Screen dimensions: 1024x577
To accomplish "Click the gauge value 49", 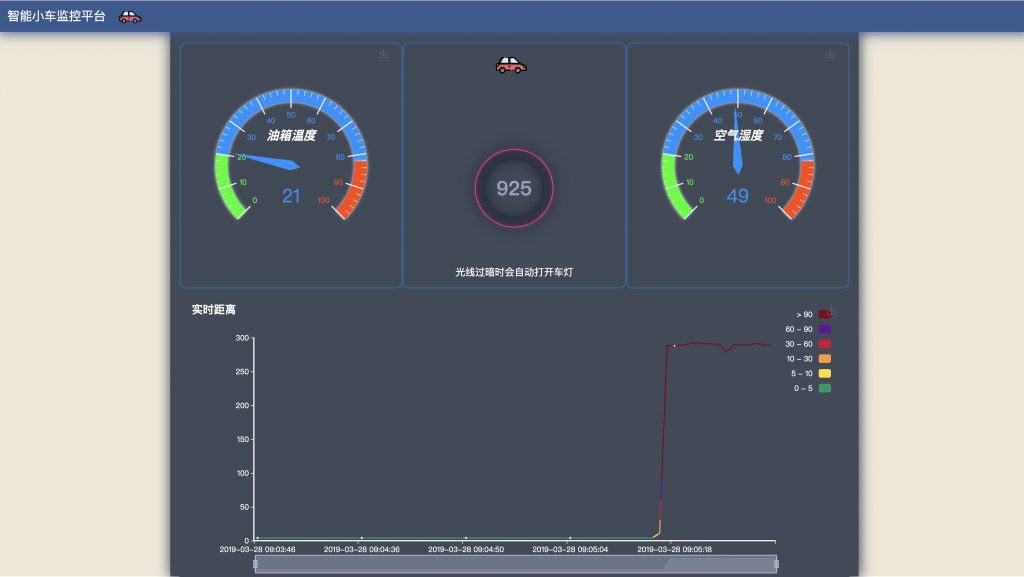I will 738,196.
